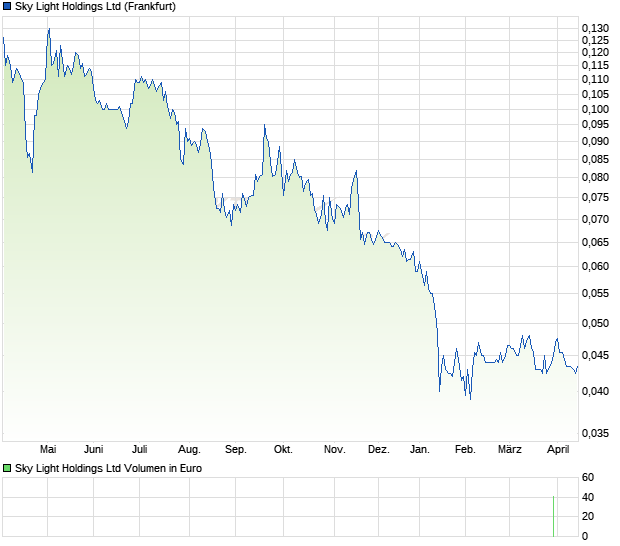
Task: Select the Aug. month label
Action: tap(189, 450)
